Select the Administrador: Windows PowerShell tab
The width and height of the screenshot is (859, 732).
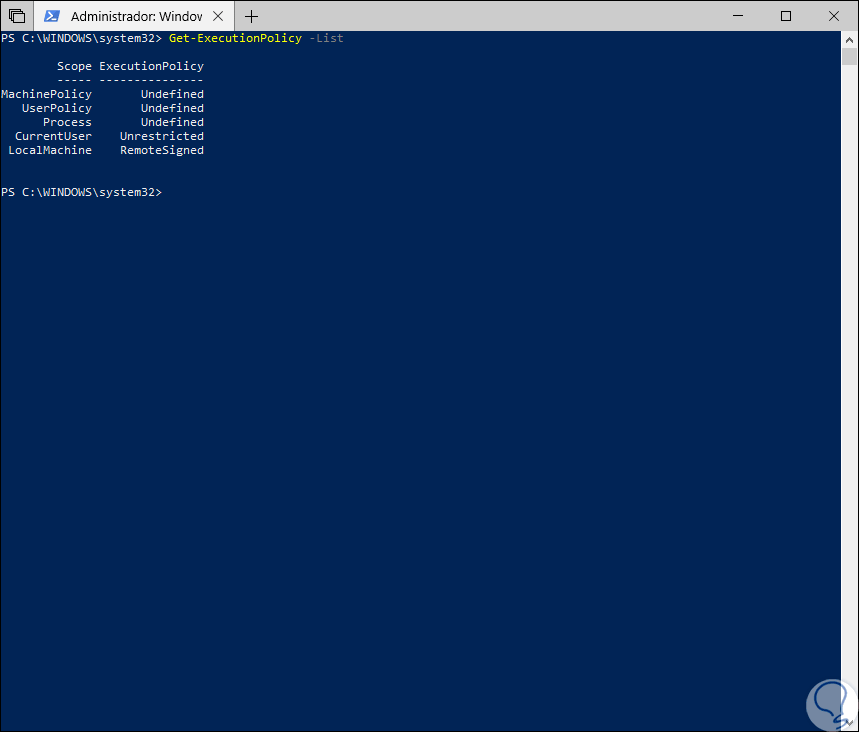pyautogui.click(x=134, y=16)
